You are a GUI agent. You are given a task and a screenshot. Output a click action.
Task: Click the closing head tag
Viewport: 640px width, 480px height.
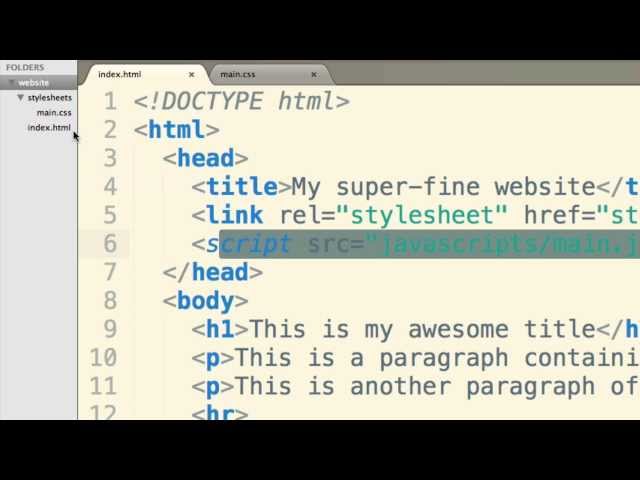(213, 273)
